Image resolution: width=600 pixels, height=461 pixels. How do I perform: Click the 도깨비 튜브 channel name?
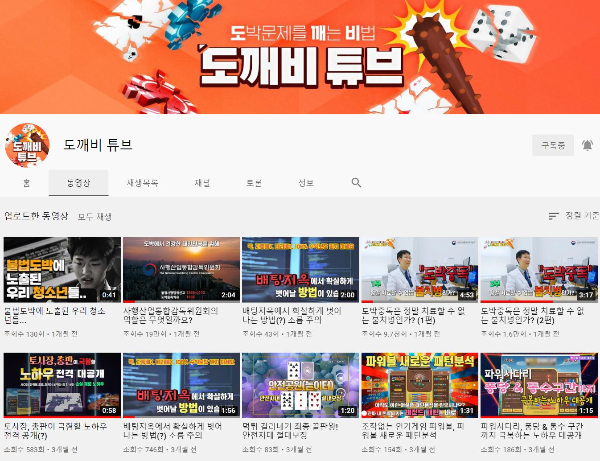tap(98, 145)
